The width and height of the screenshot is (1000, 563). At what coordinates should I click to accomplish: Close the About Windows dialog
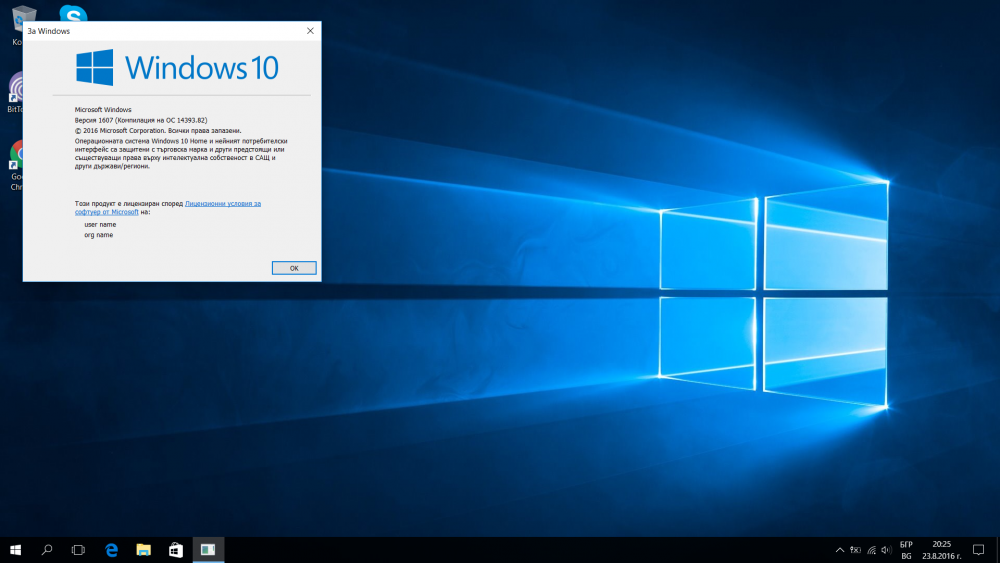click(x=310, y=31)
